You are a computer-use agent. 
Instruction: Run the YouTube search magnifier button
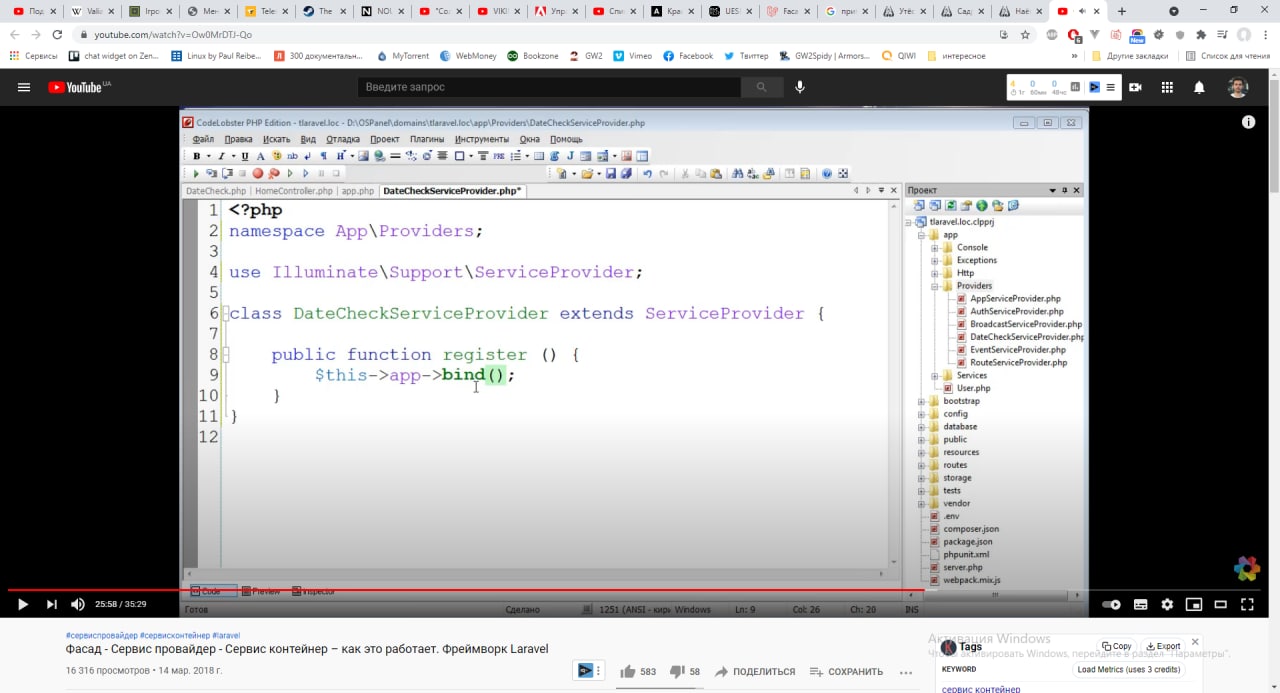(x=762, y=87)
